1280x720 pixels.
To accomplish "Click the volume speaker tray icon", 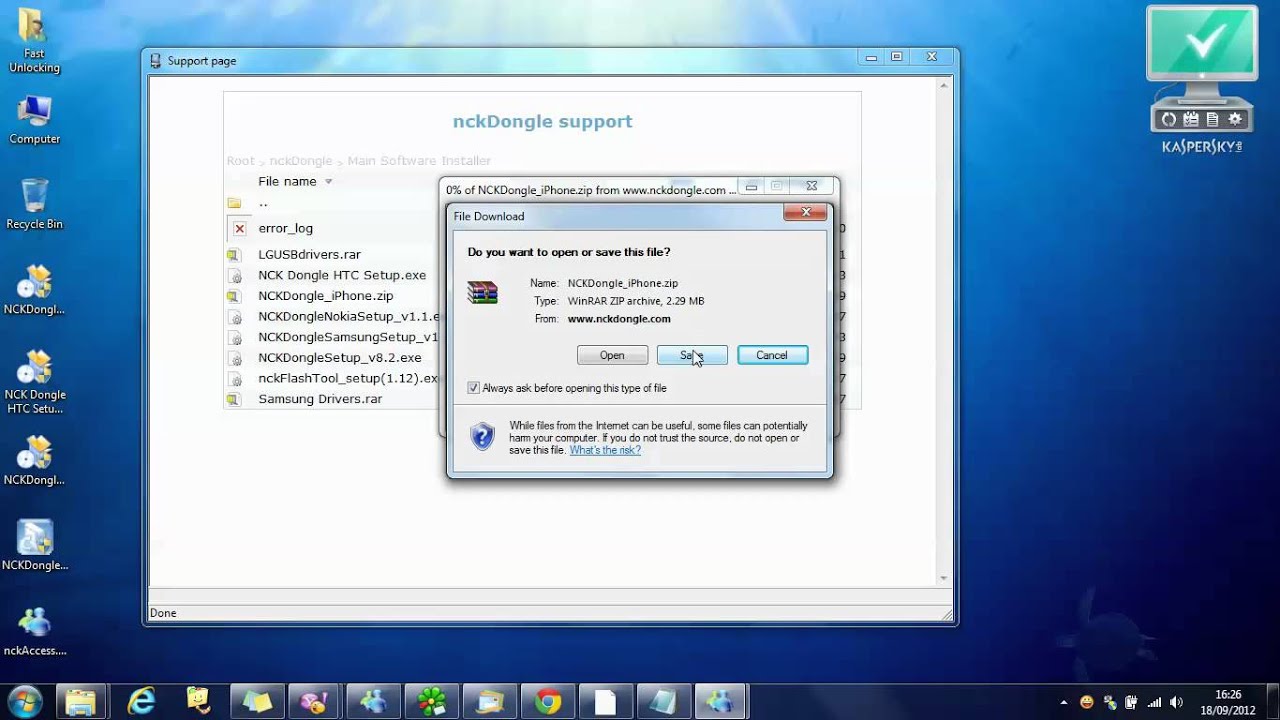I will pos(1176,702).
